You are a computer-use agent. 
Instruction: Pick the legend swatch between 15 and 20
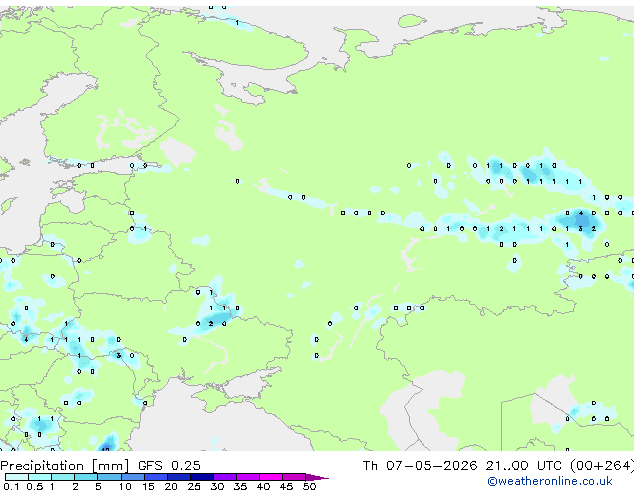point(155,477)
